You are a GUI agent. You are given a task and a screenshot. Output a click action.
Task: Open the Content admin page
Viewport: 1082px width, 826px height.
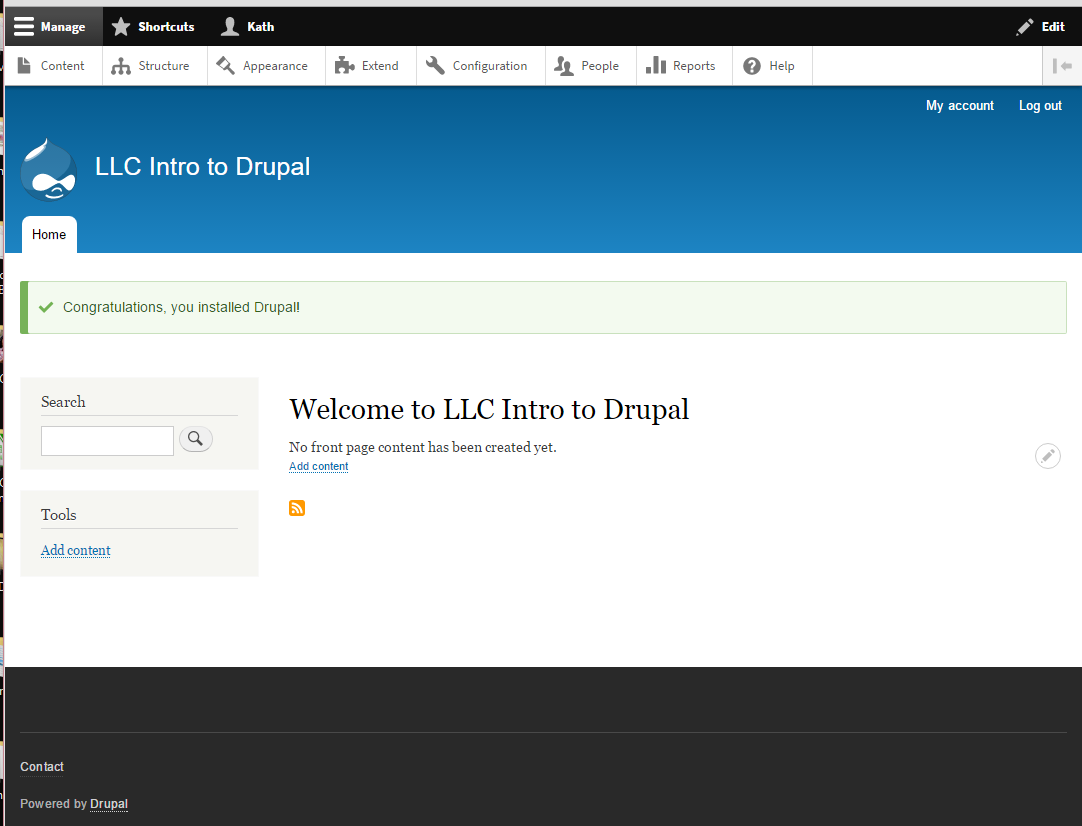click(x=53, y=66)
